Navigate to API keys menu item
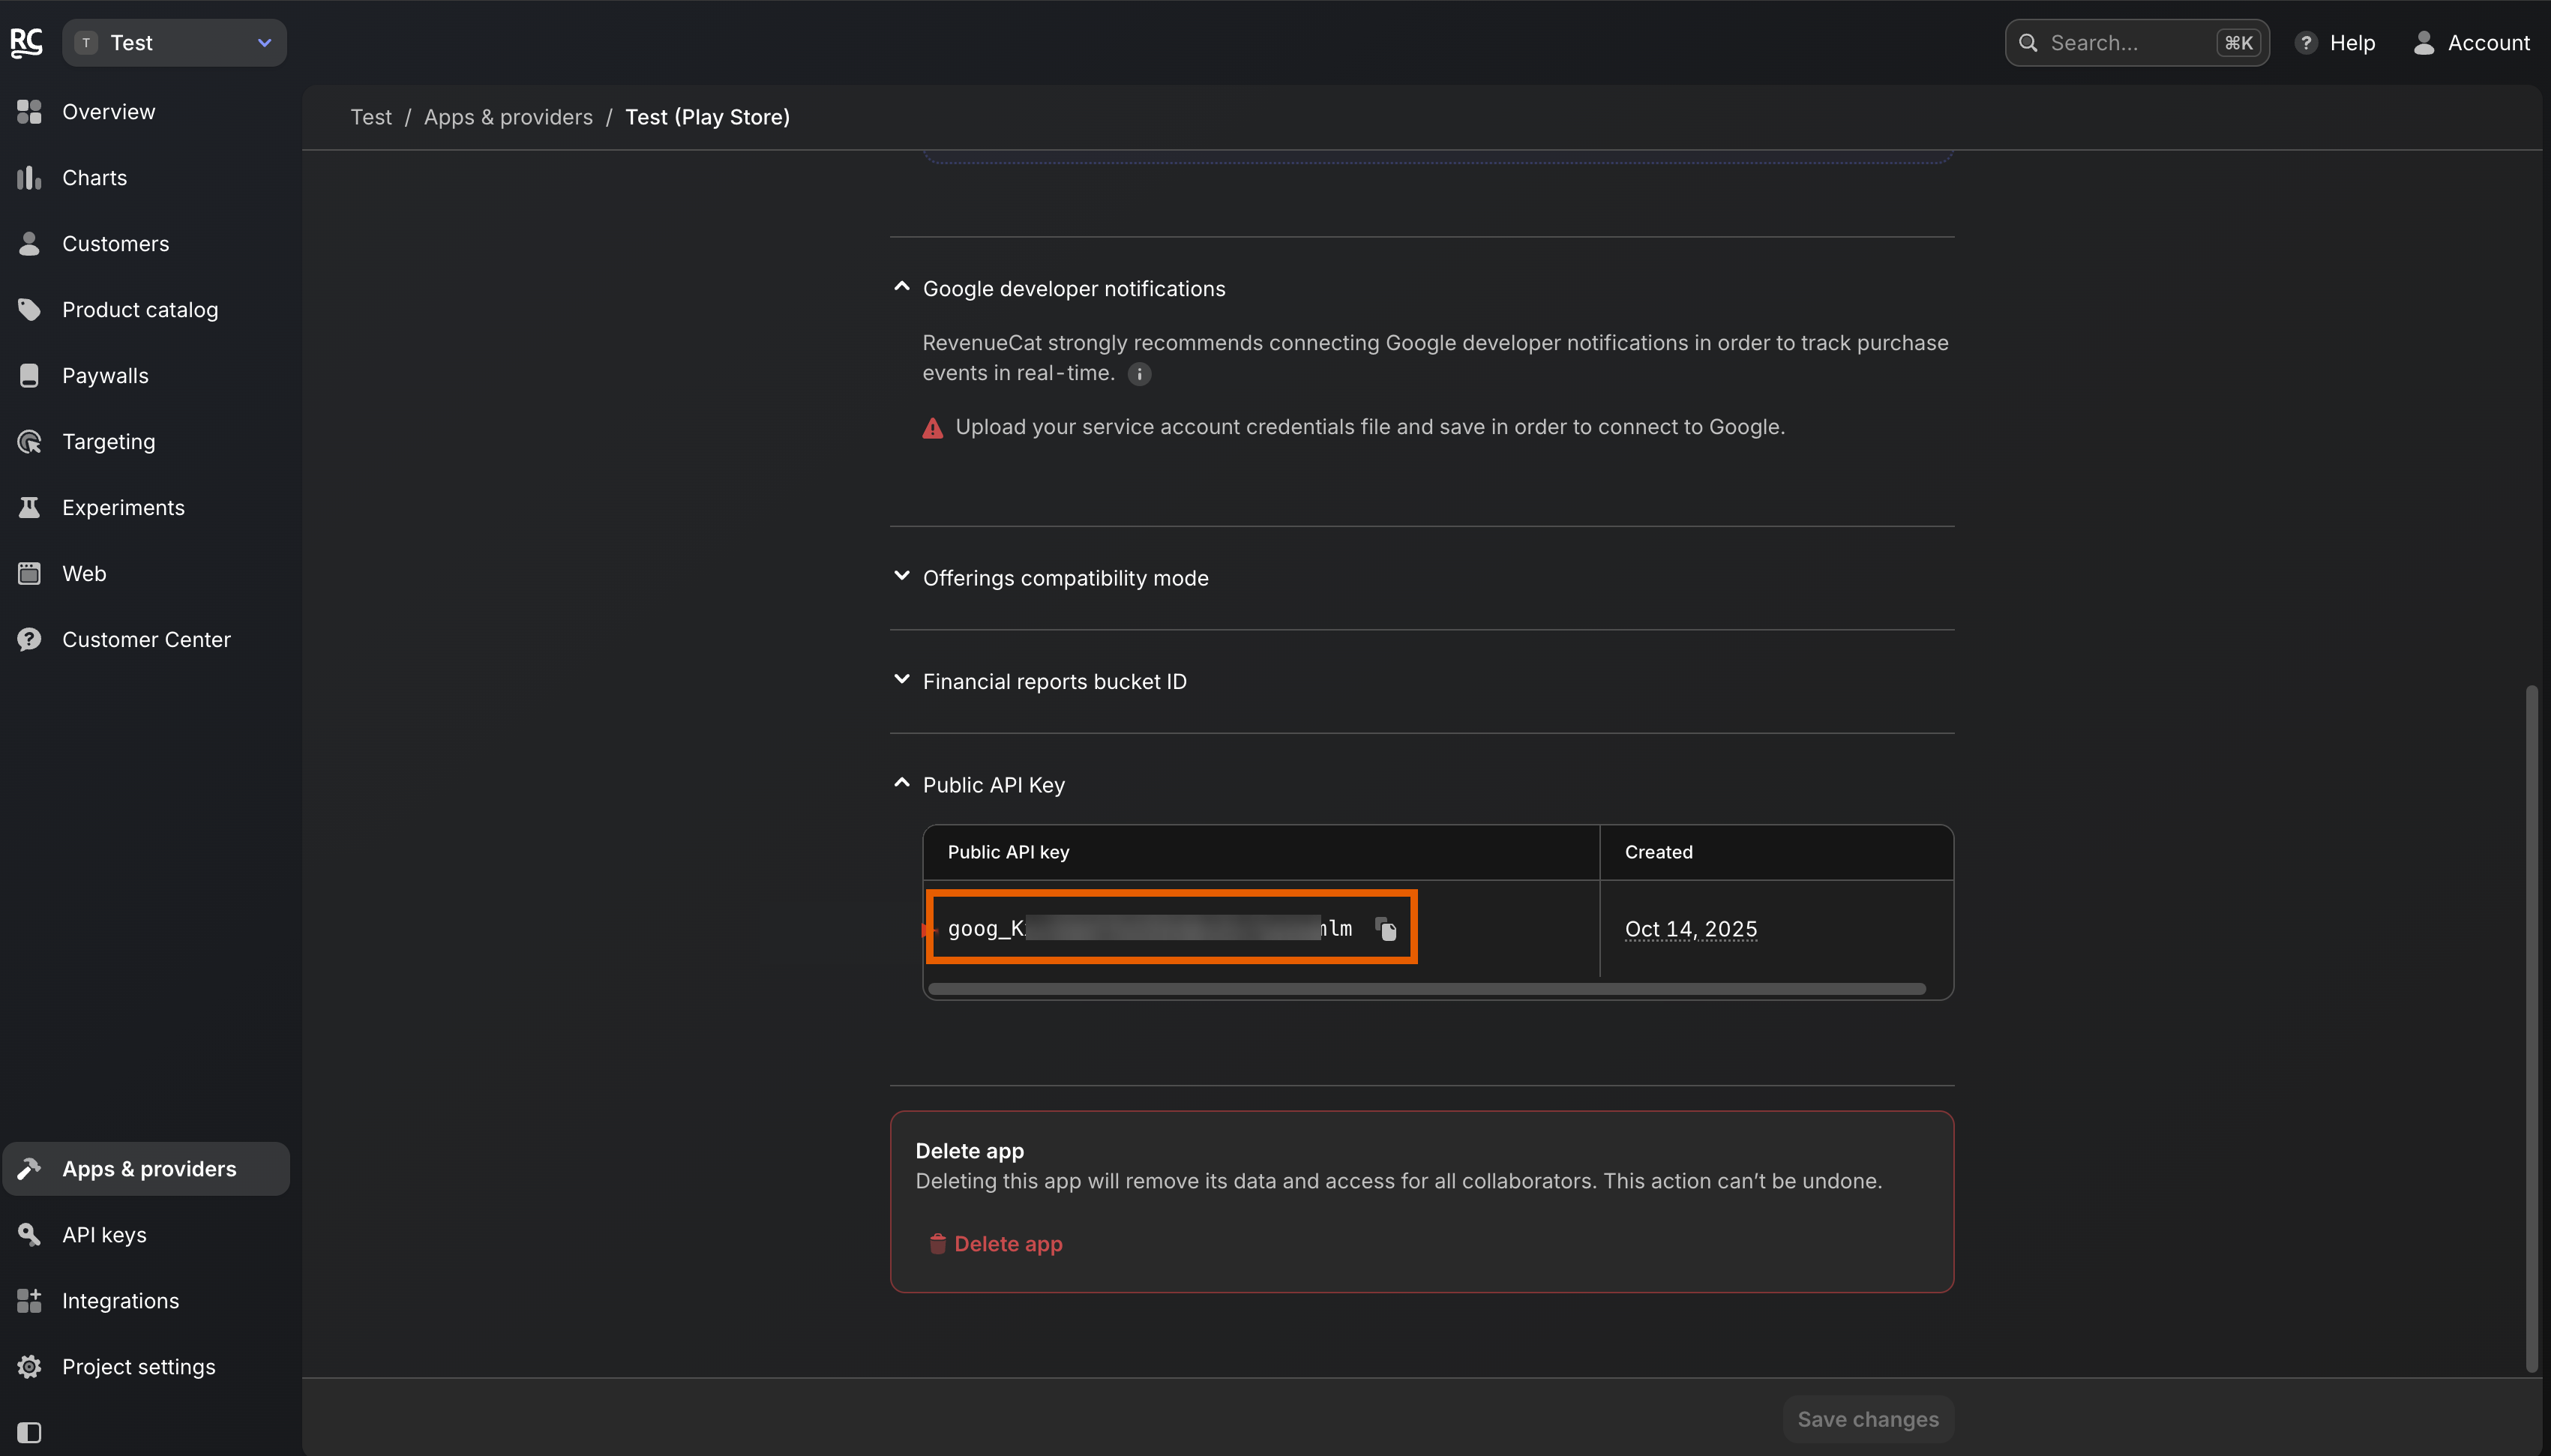 pyautogui.click(x=104, y=1235)
